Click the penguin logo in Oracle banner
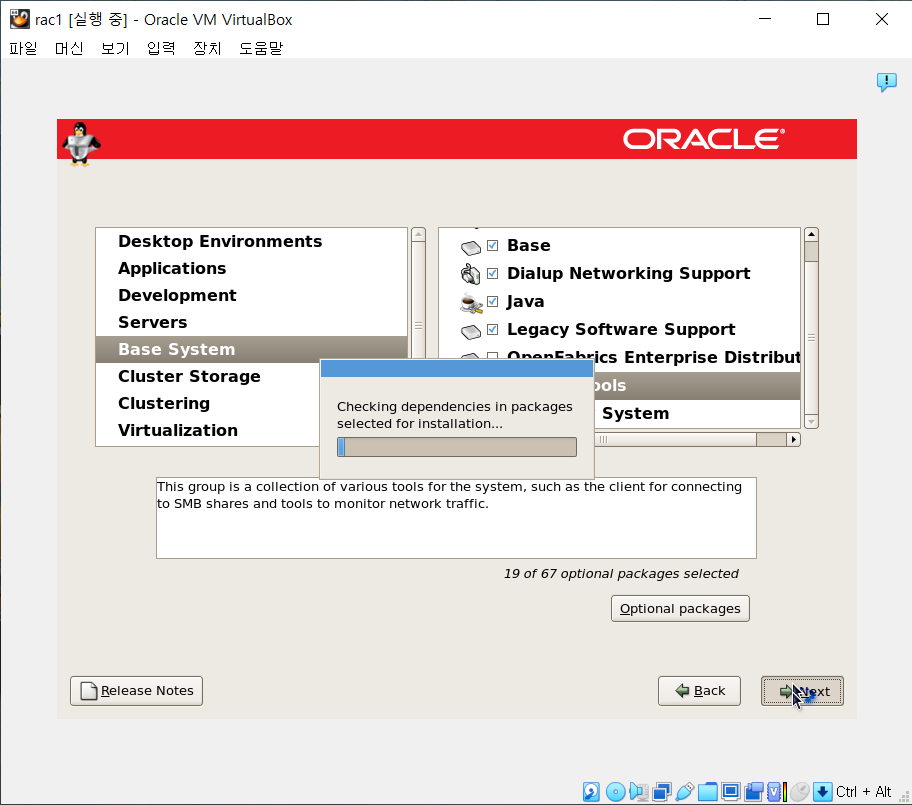The width and height of the screenshot is (912, 805). [x=81, y=144]
